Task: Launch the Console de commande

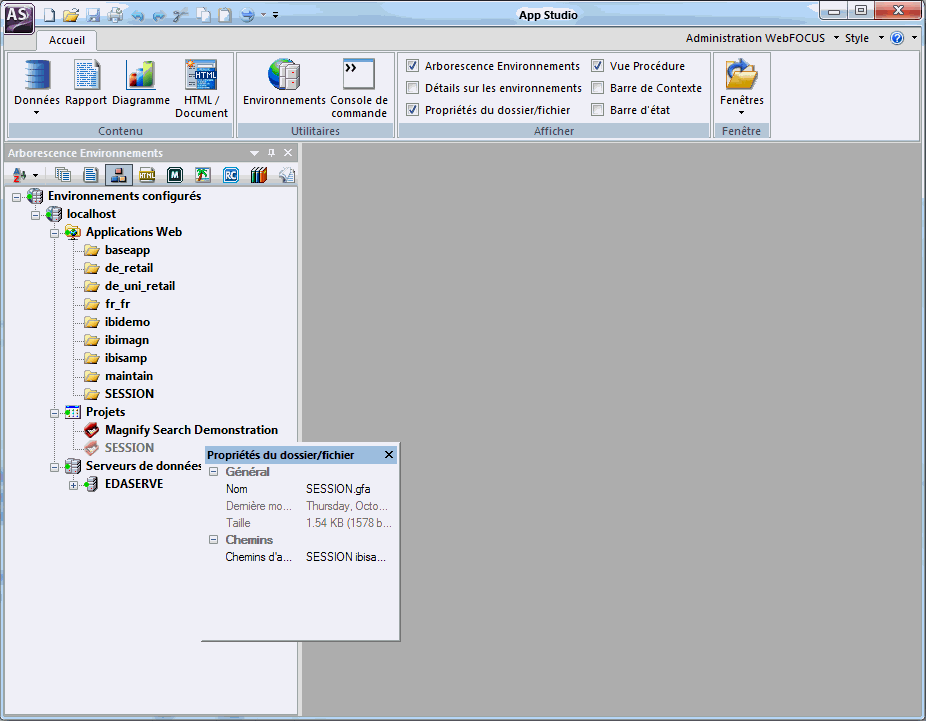Action: pos(359,89)
